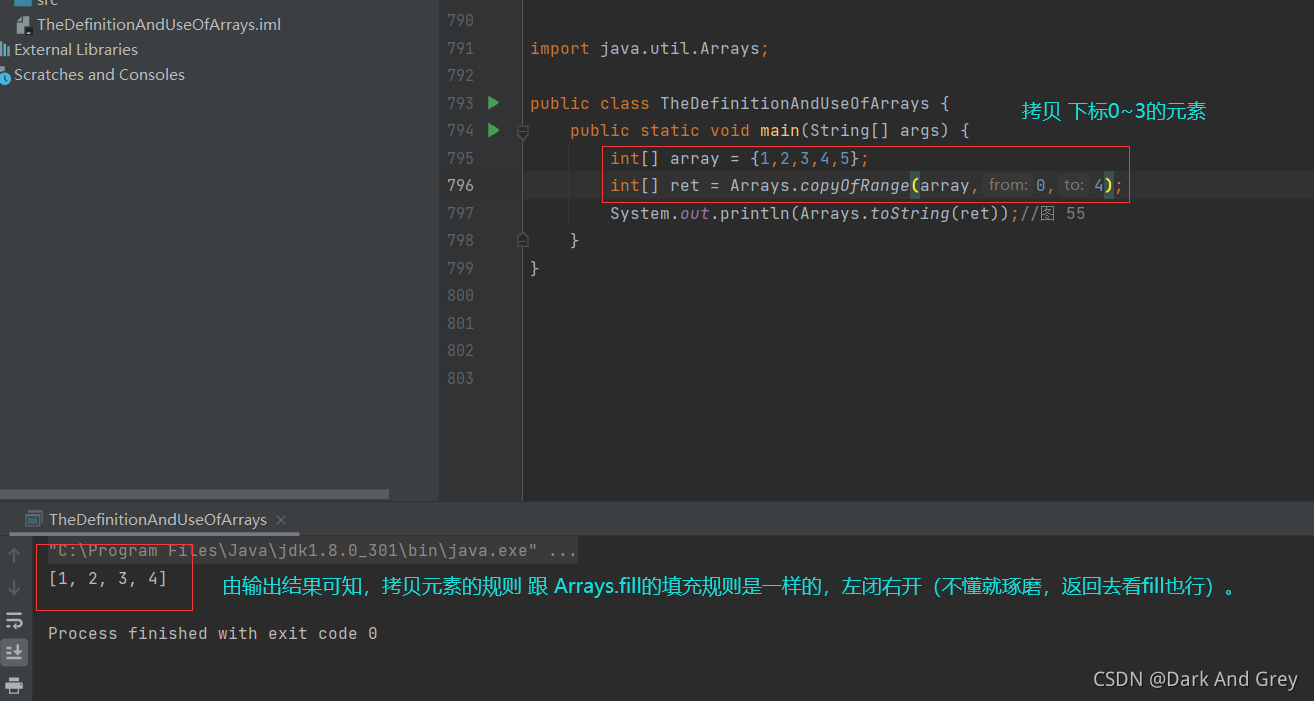
Task: Open TheDefinitionAndUseOfArrays.iml in project tree
Action: tap(159, 24)
